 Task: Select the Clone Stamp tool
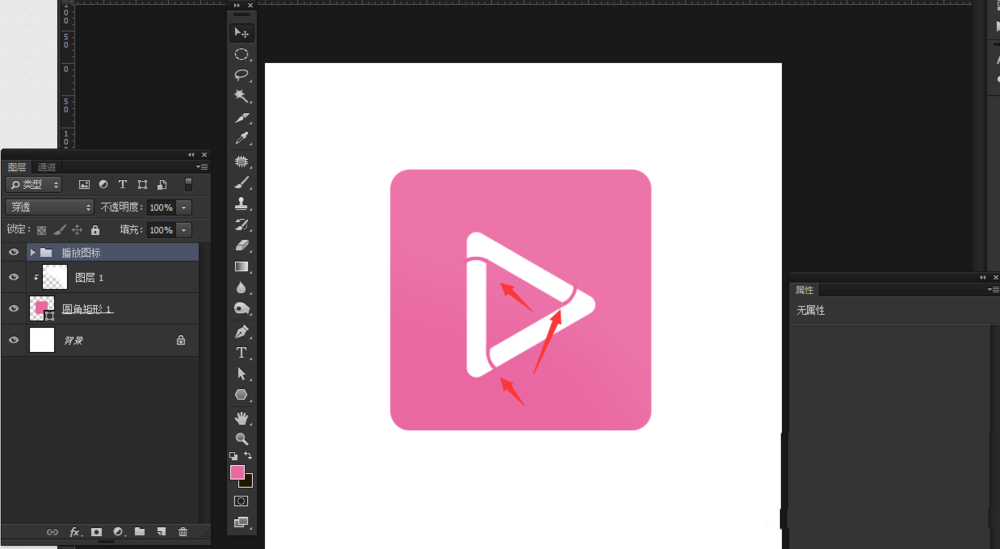click(242, 203)
